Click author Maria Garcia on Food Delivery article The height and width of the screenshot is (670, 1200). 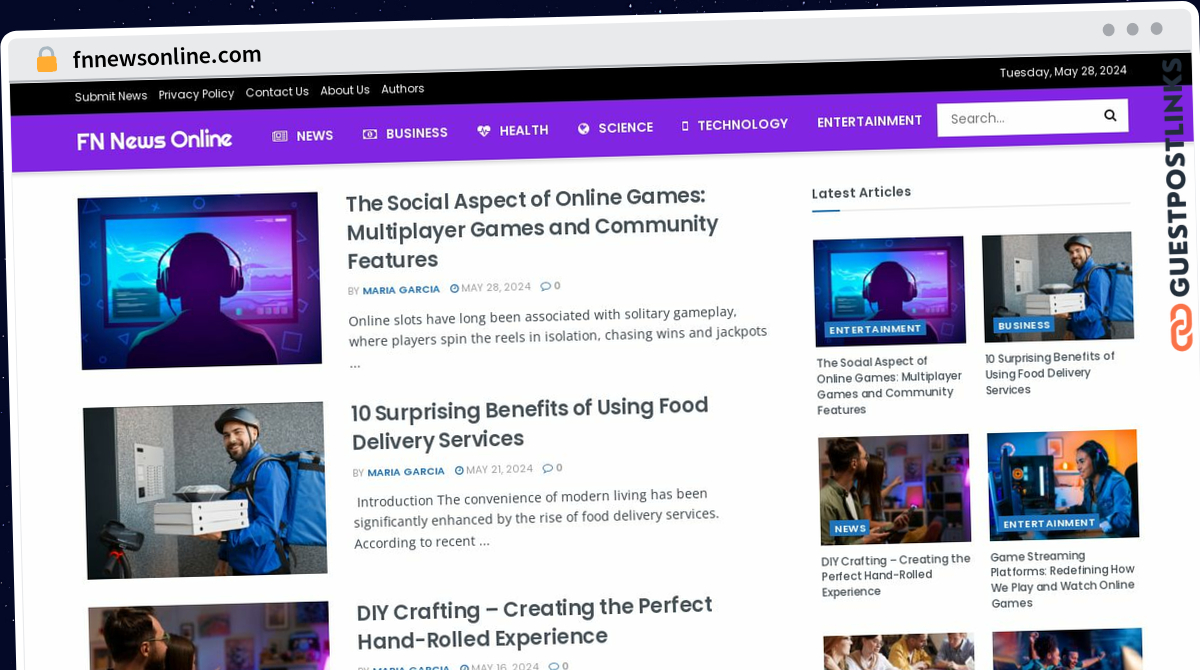(406, 472)
